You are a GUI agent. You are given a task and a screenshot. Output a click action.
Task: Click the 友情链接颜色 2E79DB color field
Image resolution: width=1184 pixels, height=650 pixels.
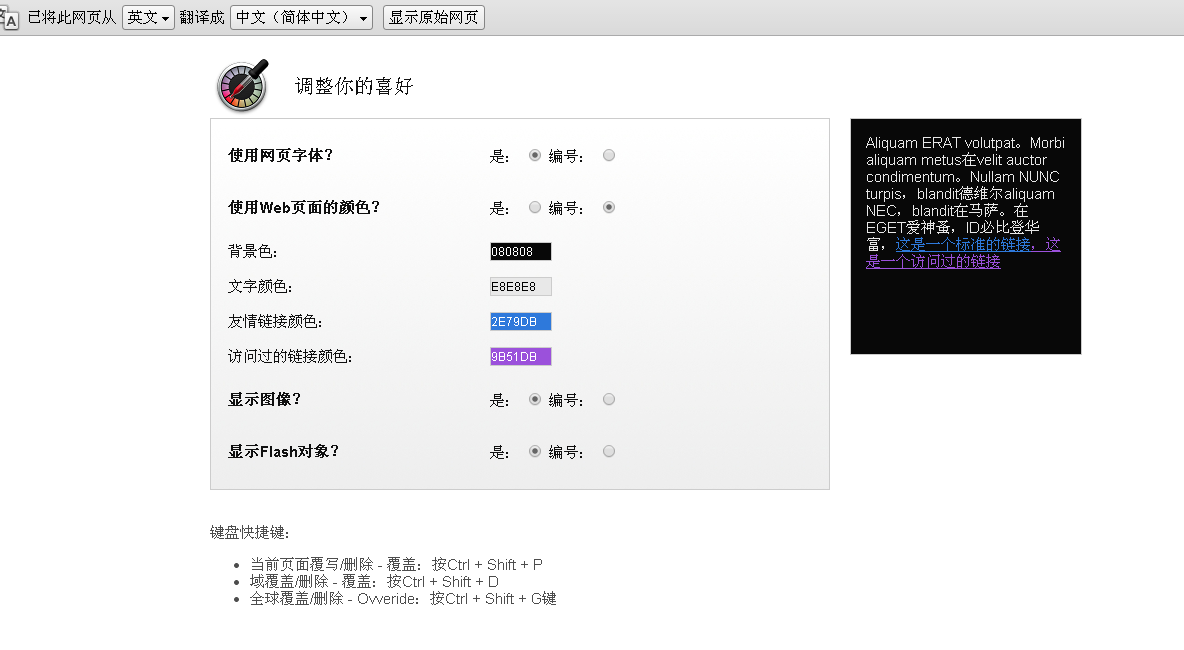click(520, 322)
